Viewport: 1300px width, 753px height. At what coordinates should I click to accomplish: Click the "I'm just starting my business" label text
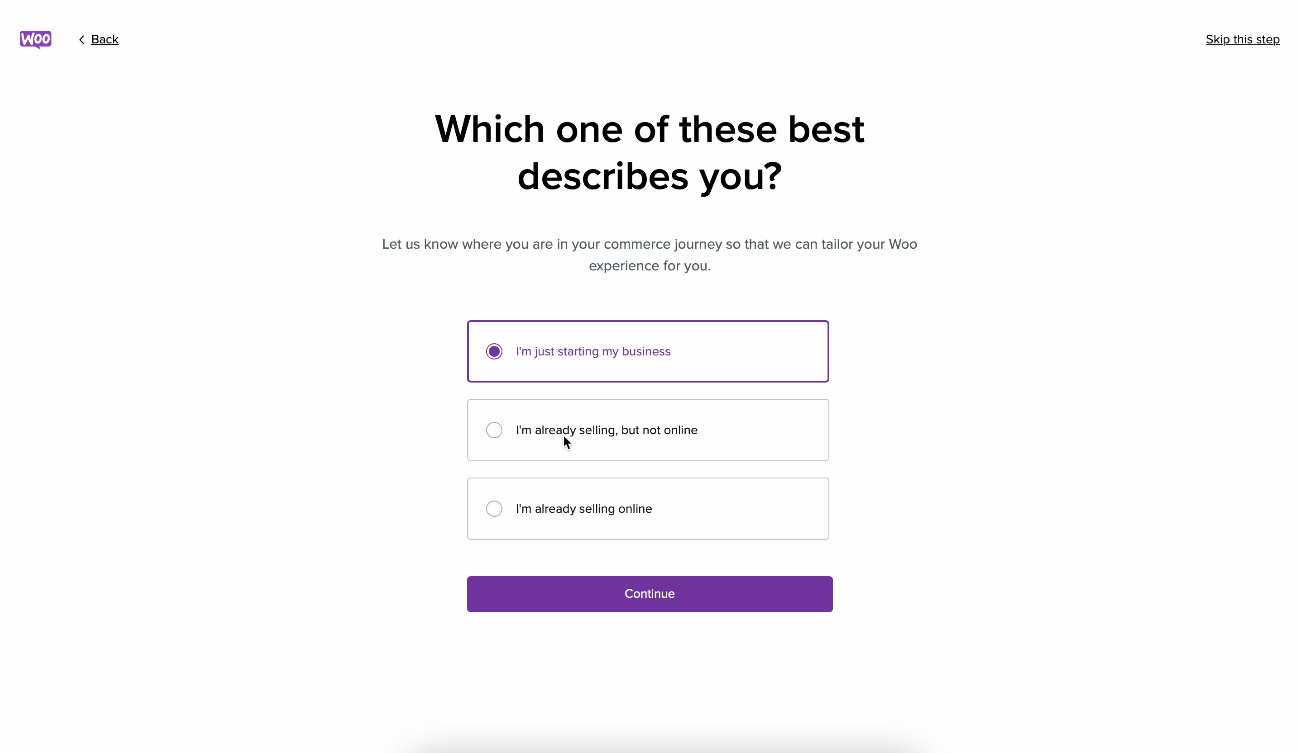[x=593, y=352]
